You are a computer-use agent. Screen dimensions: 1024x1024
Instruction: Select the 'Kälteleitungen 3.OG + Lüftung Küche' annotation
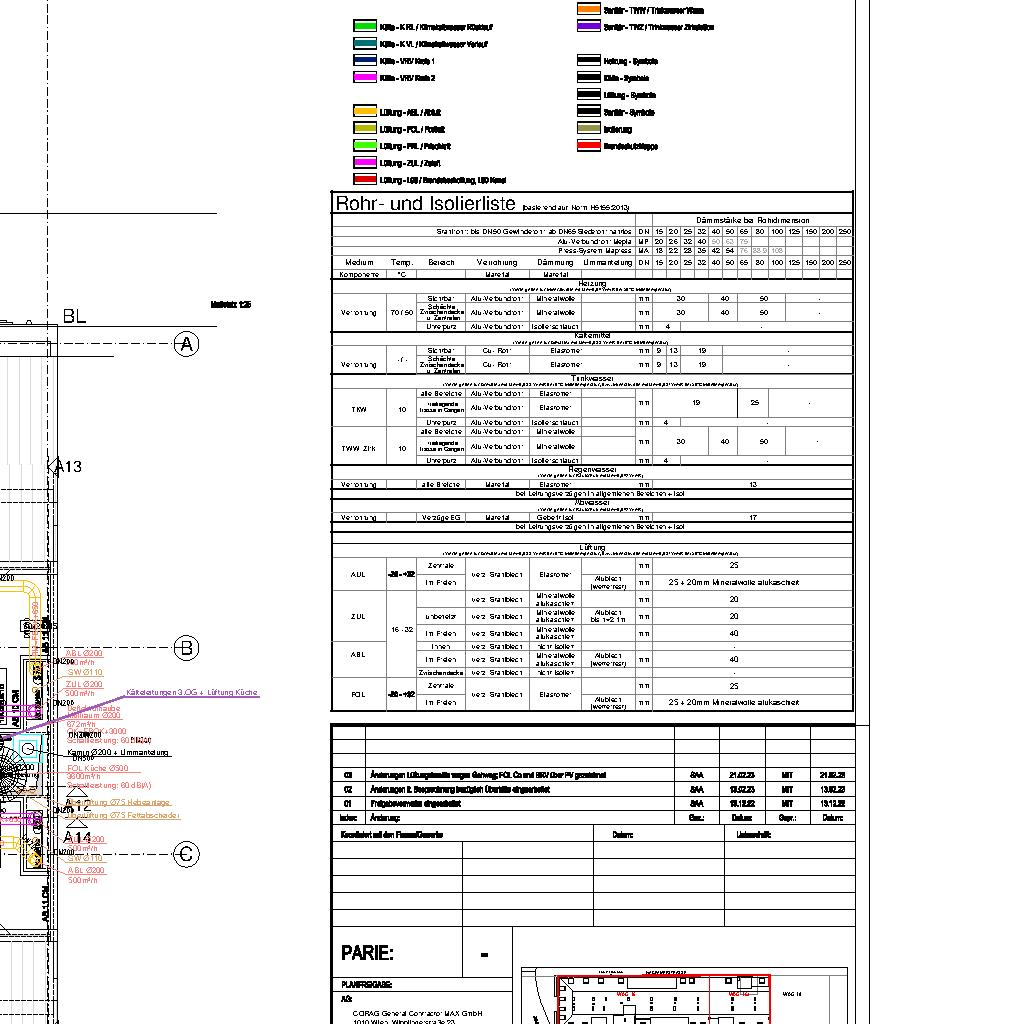[x=192, y=692]
